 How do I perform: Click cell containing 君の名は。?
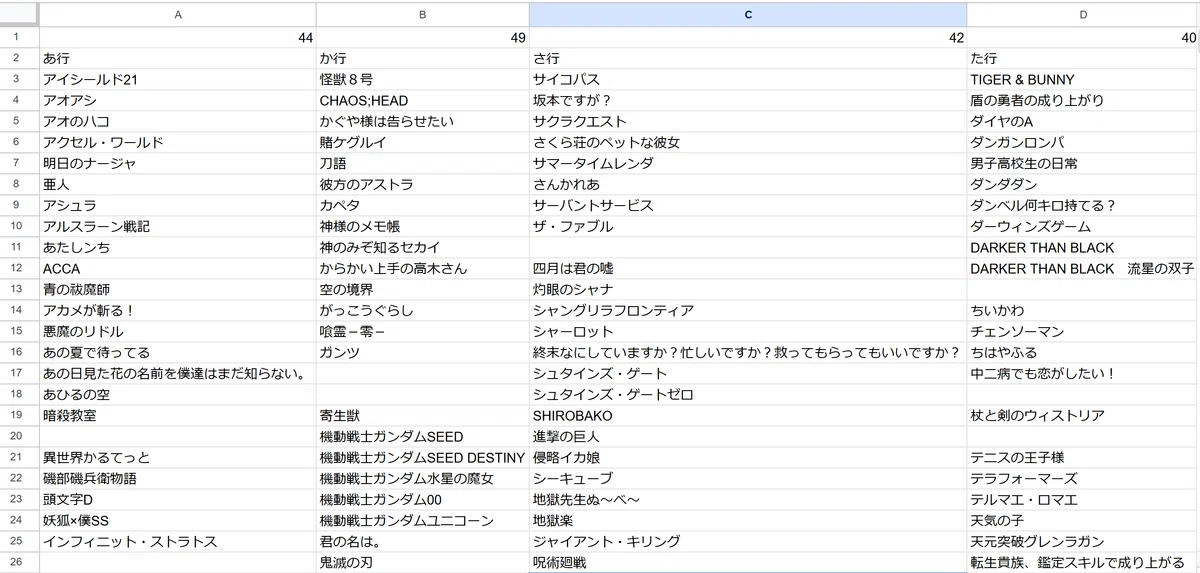(x=423, y=542)
